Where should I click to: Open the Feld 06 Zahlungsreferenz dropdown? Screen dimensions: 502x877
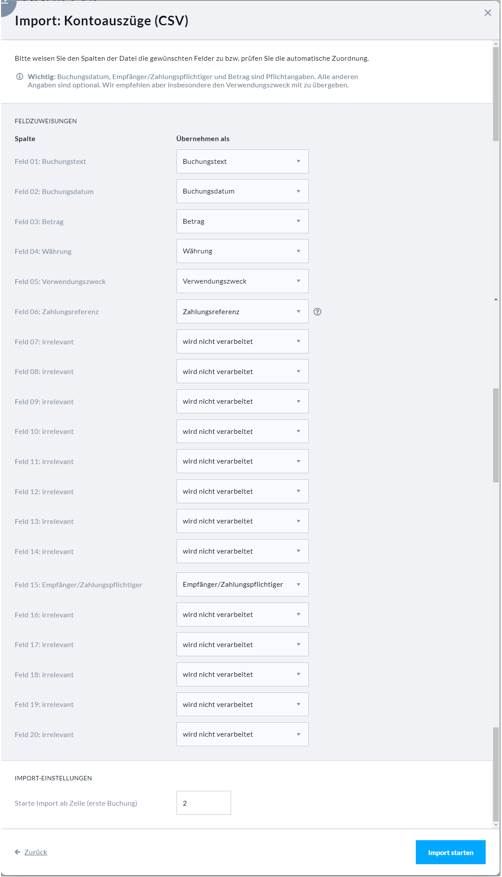(242, 312)
